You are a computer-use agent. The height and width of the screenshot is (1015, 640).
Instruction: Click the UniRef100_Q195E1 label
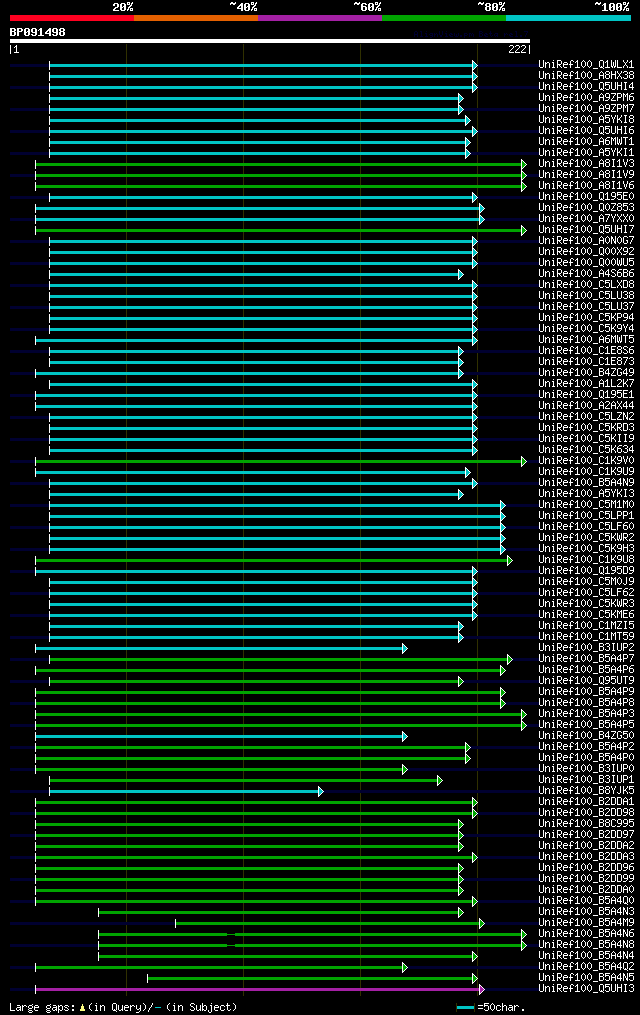coord(586,395)
